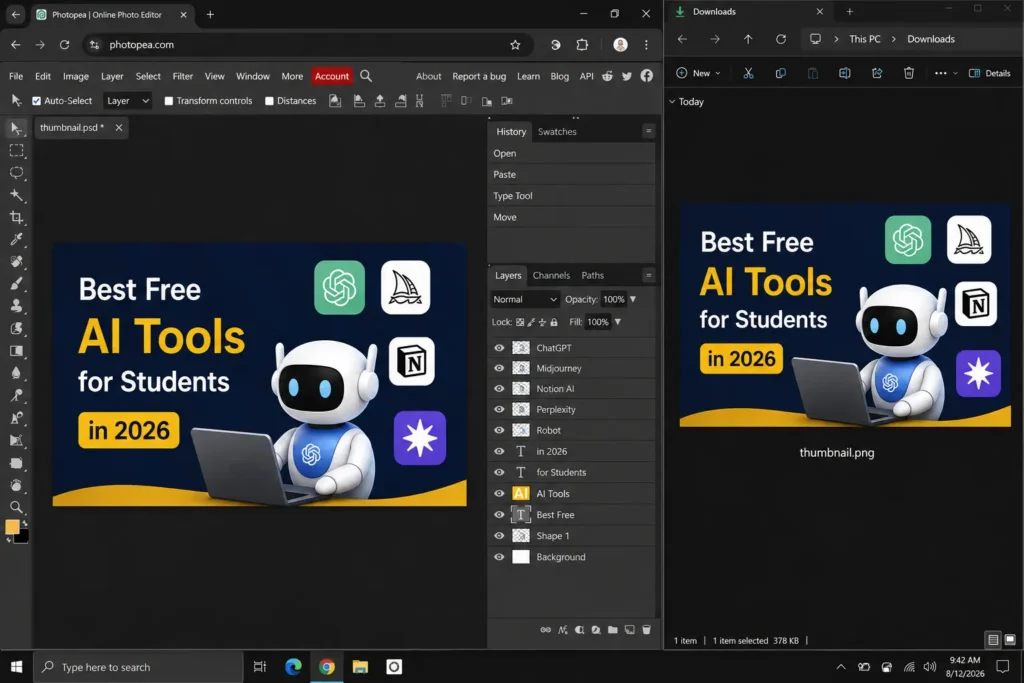
Task: Switch to the Swatches tab
Action: pos(557,131)
